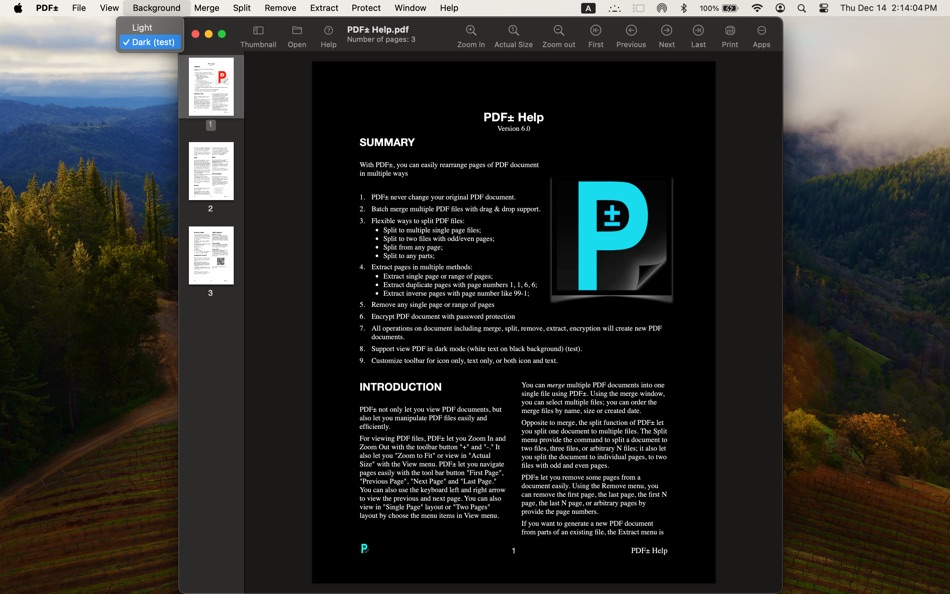The image size is (950, 594).
Task: Open the Merge menu
Action: (x=207, y=8)
